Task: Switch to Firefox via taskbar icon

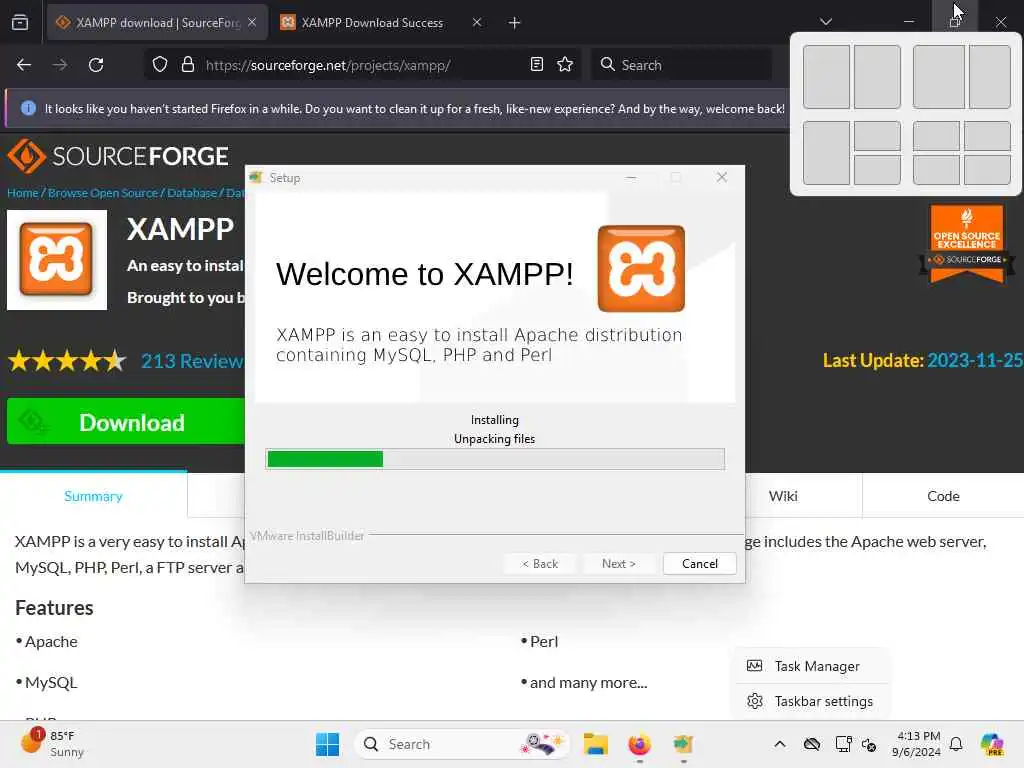Action: (x=639, y=744)
